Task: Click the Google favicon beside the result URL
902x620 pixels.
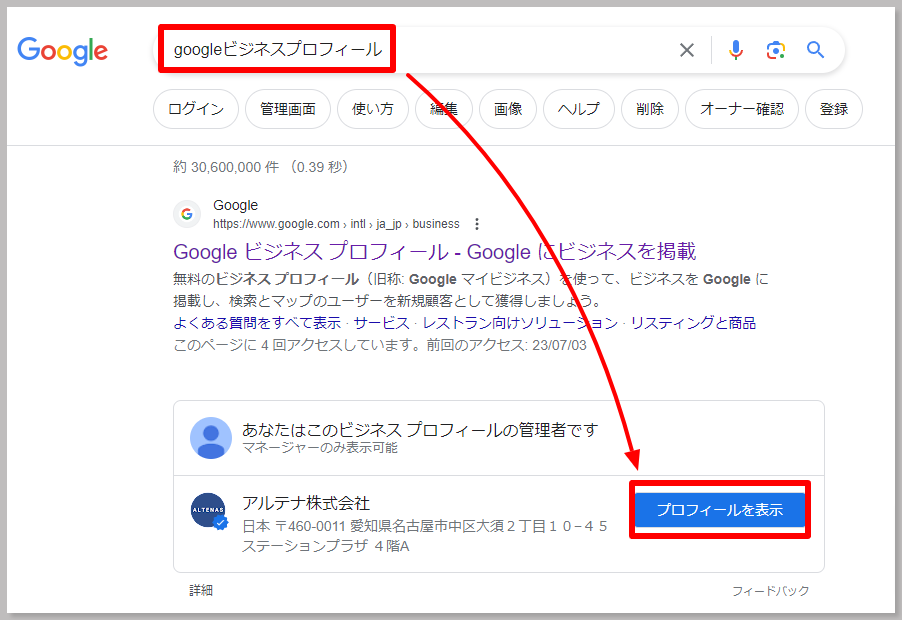Action: coord(187,213)
